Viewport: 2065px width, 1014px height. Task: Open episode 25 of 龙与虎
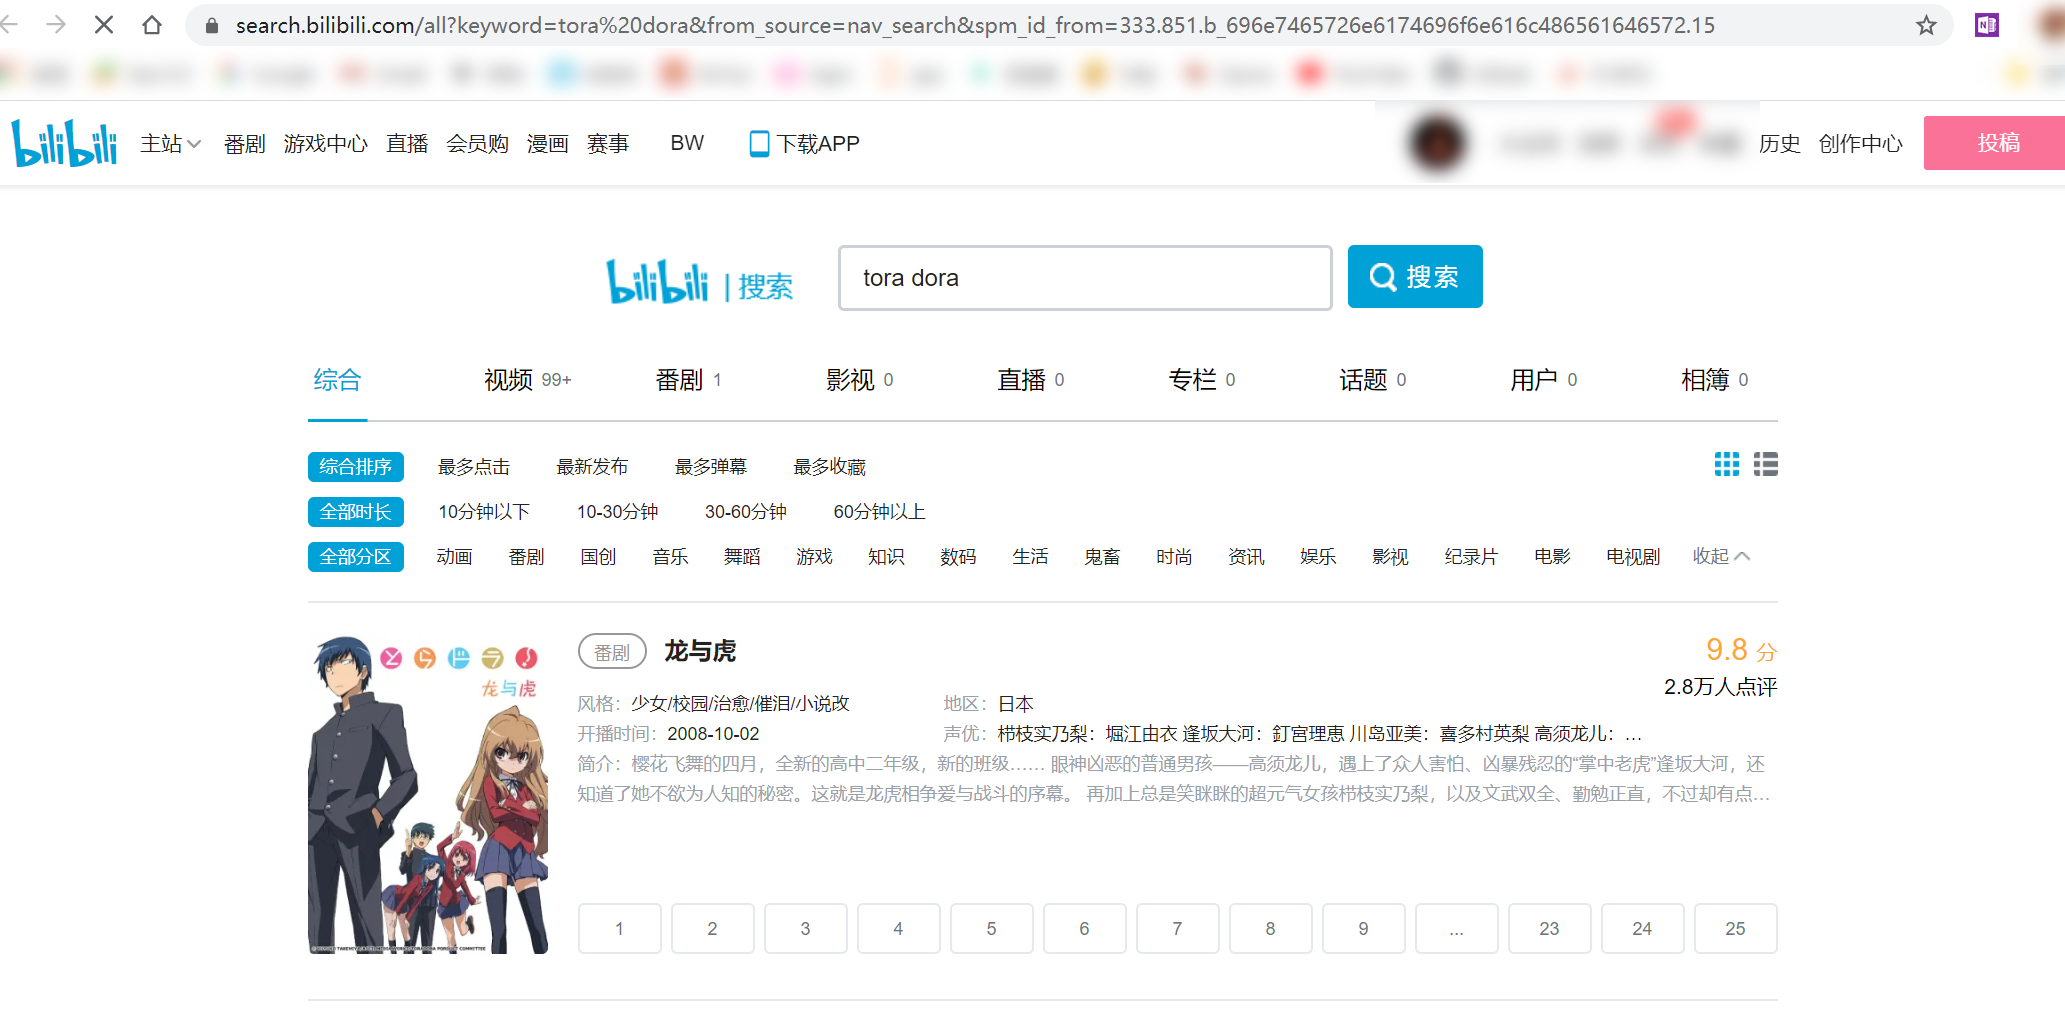coord(1736,929)
